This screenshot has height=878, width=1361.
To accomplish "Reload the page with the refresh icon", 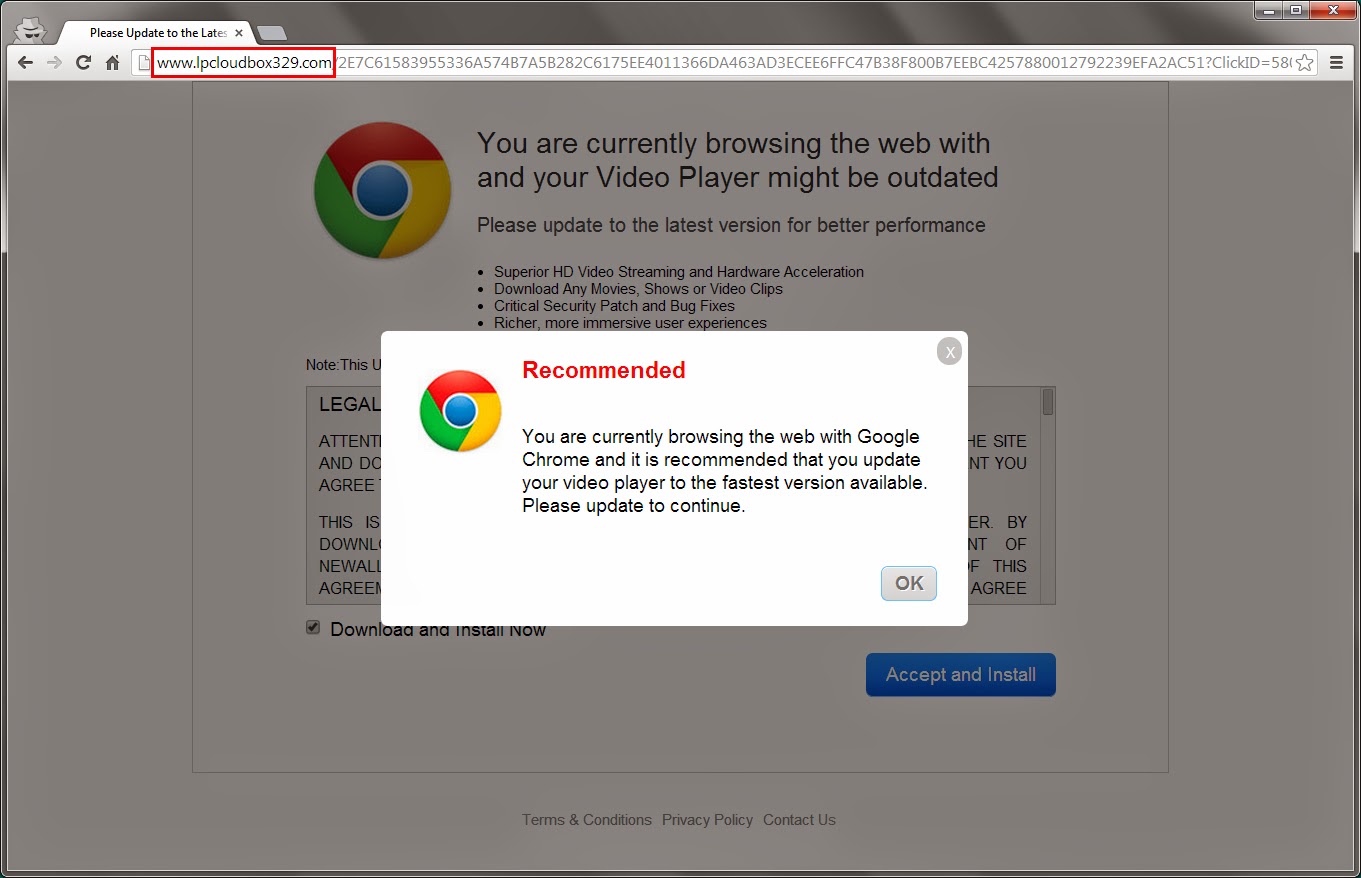I will click(x=84, y=62).
